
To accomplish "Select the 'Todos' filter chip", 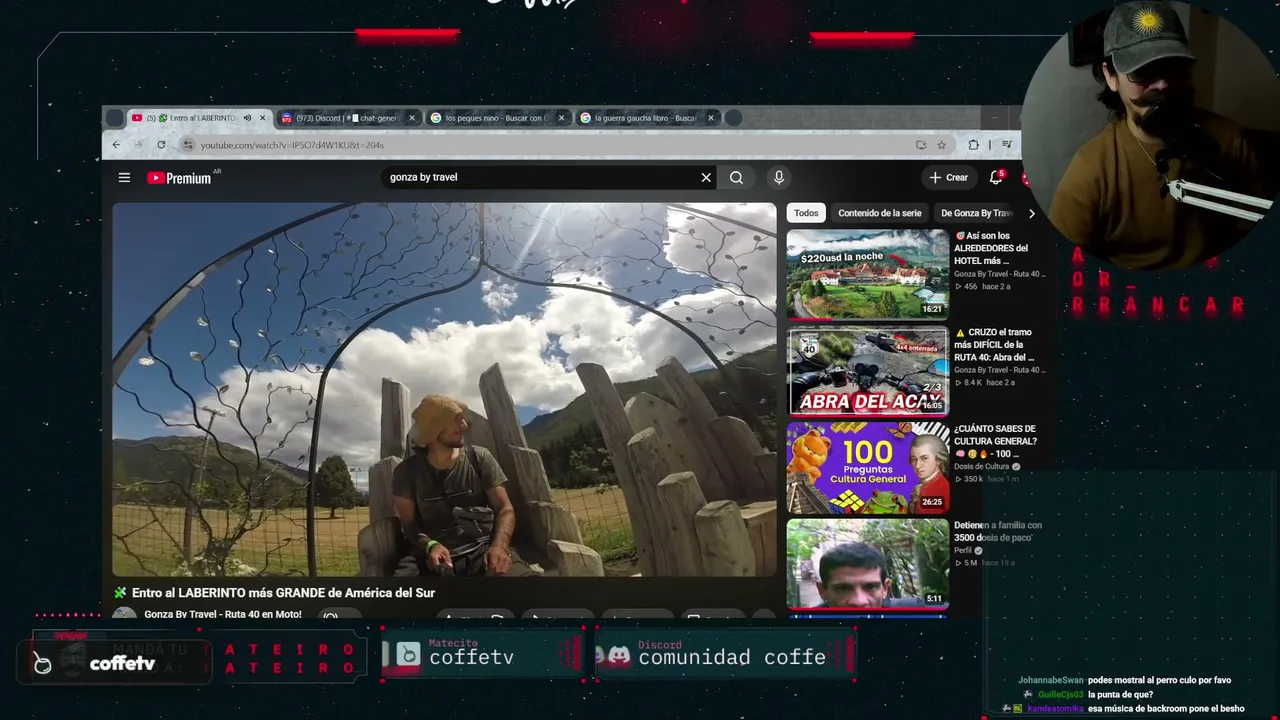I will coord(806,213).
